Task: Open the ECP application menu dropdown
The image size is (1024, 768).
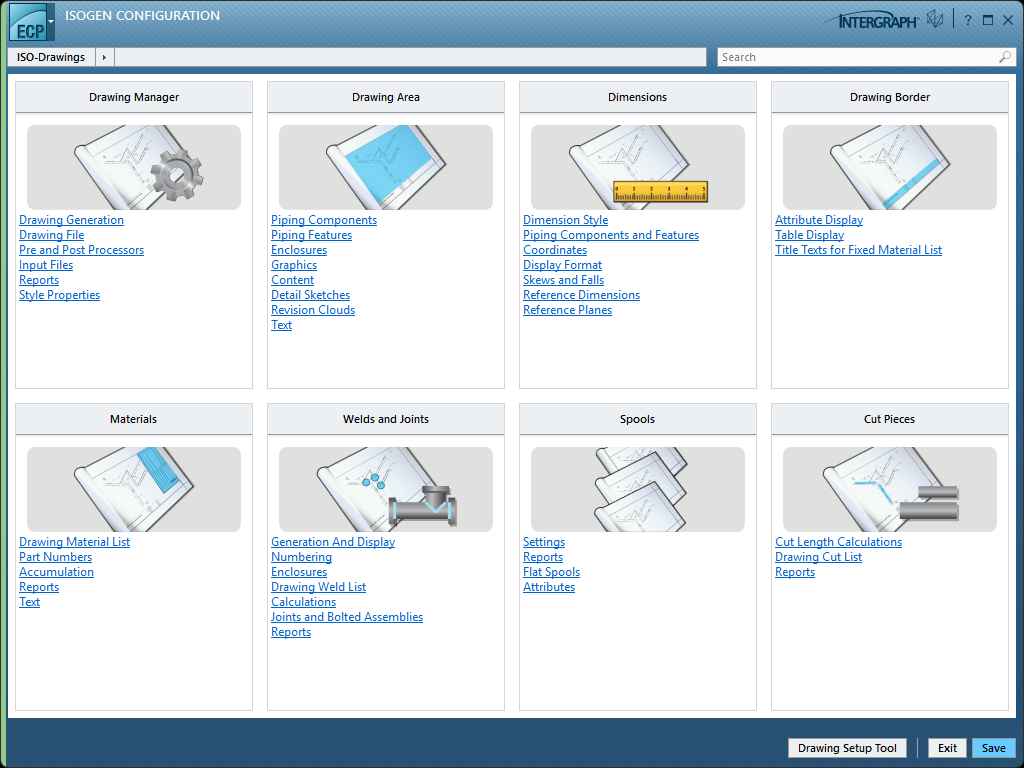Action: coord(51,21)
